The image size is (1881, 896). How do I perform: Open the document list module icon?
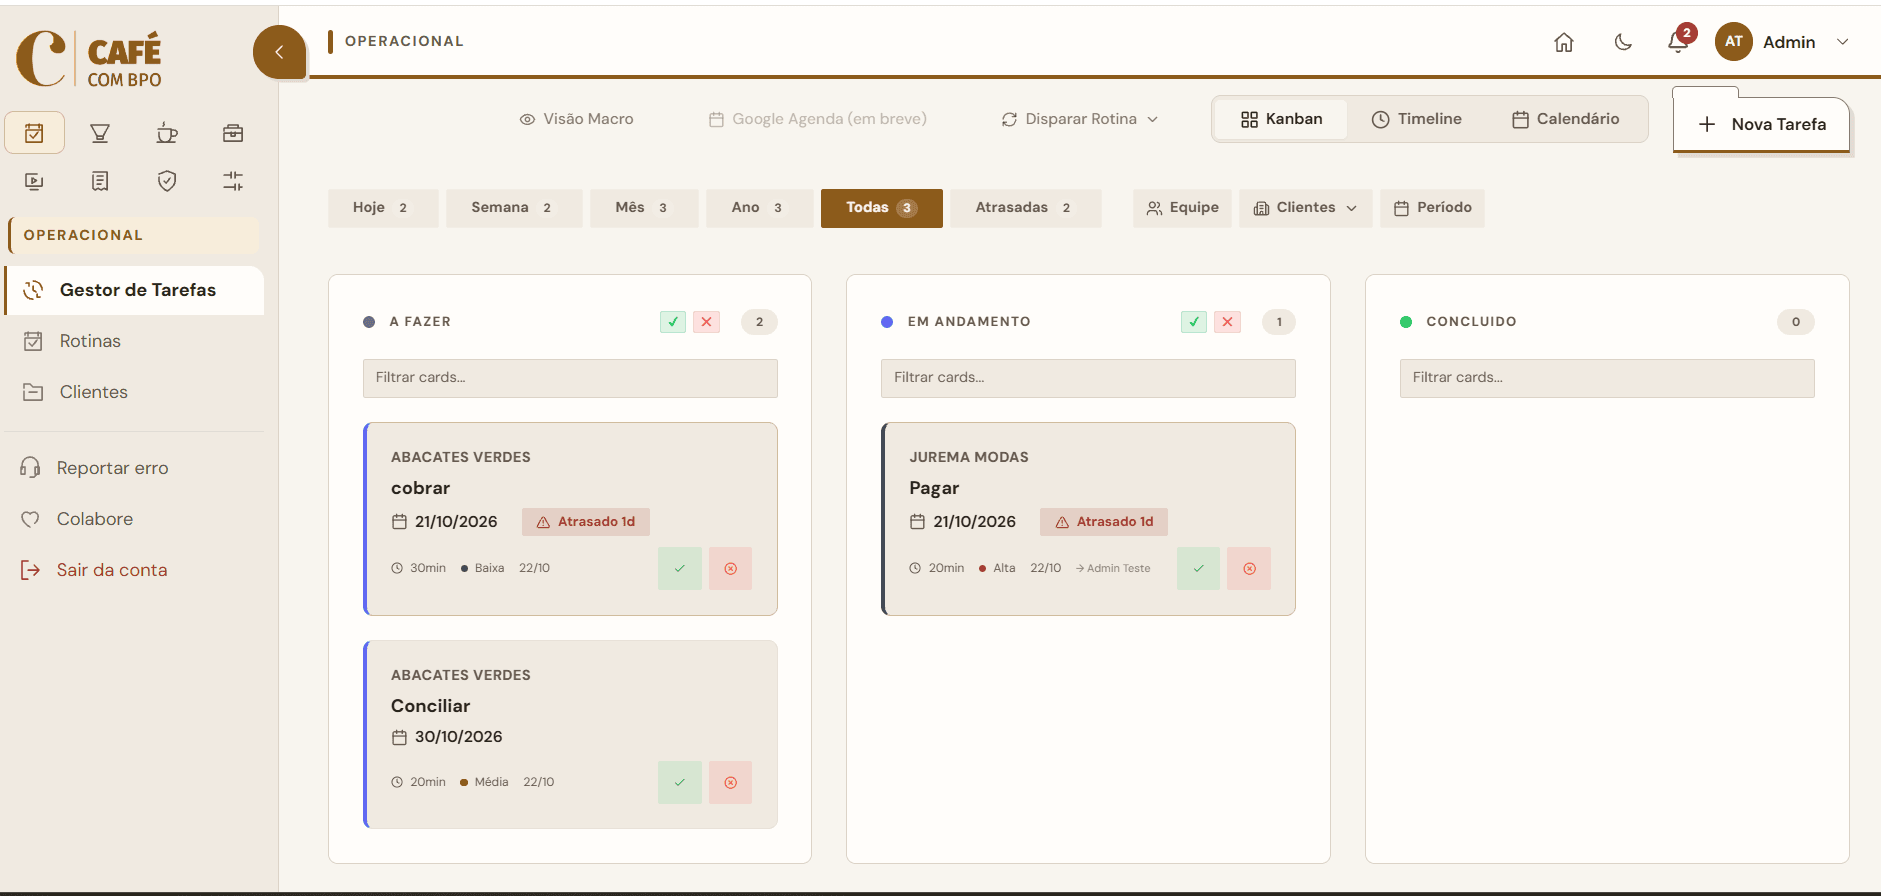[x=100, y=181]
